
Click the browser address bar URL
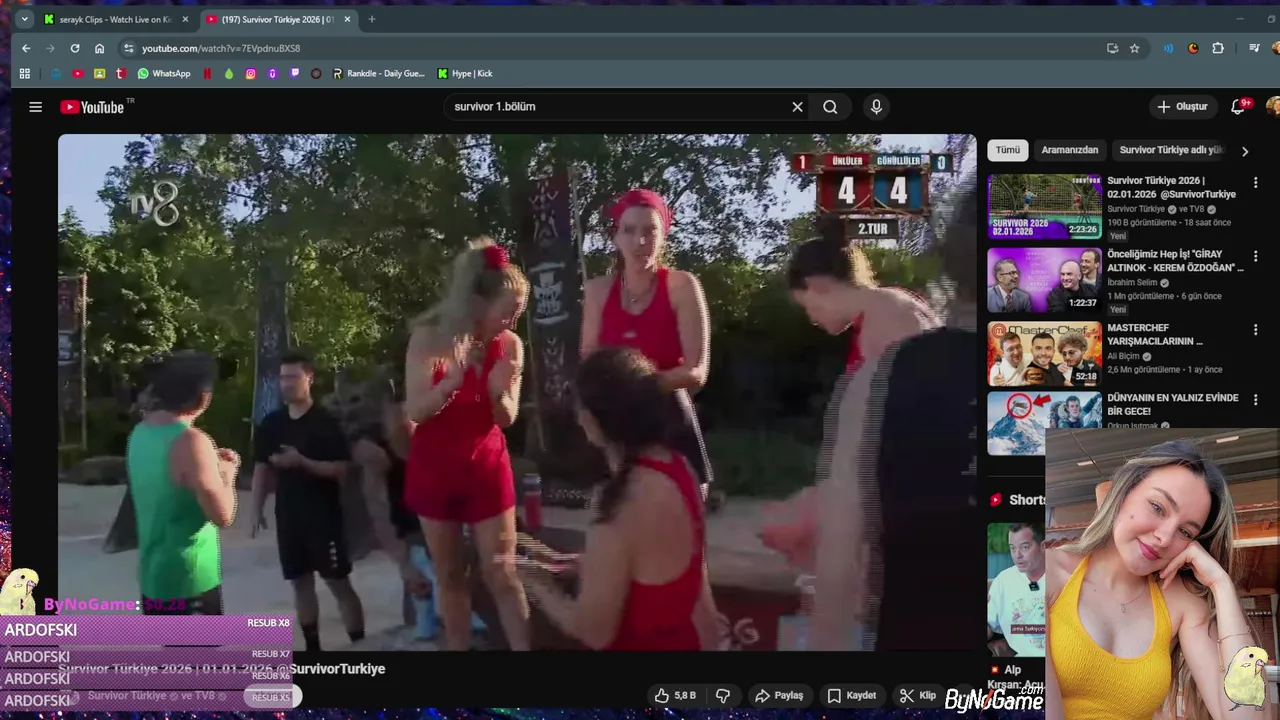click(221, 48)
